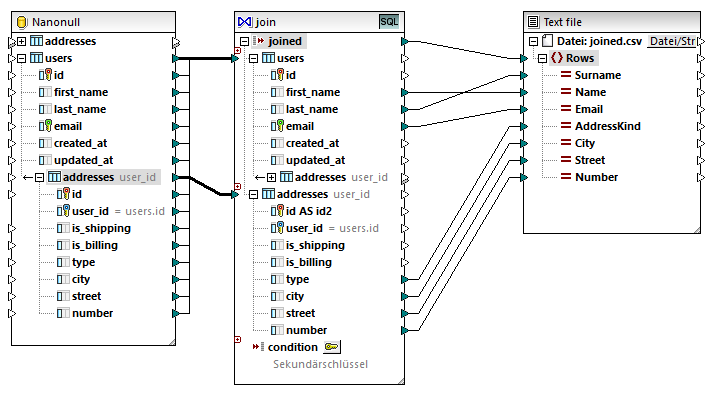Click Rows input connector in Text file

[524, 58]
